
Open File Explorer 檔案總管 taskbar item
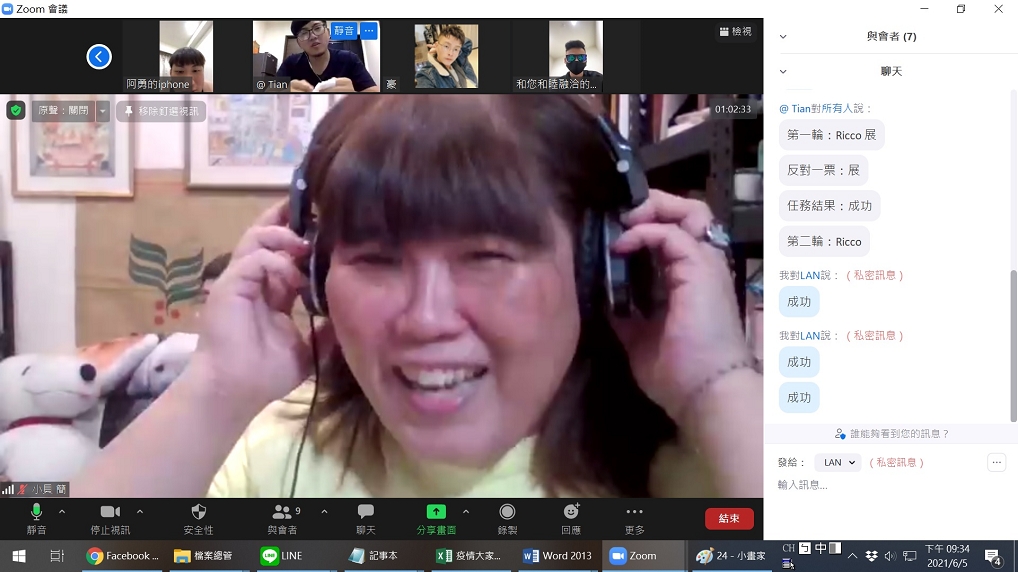click(203, 556)
